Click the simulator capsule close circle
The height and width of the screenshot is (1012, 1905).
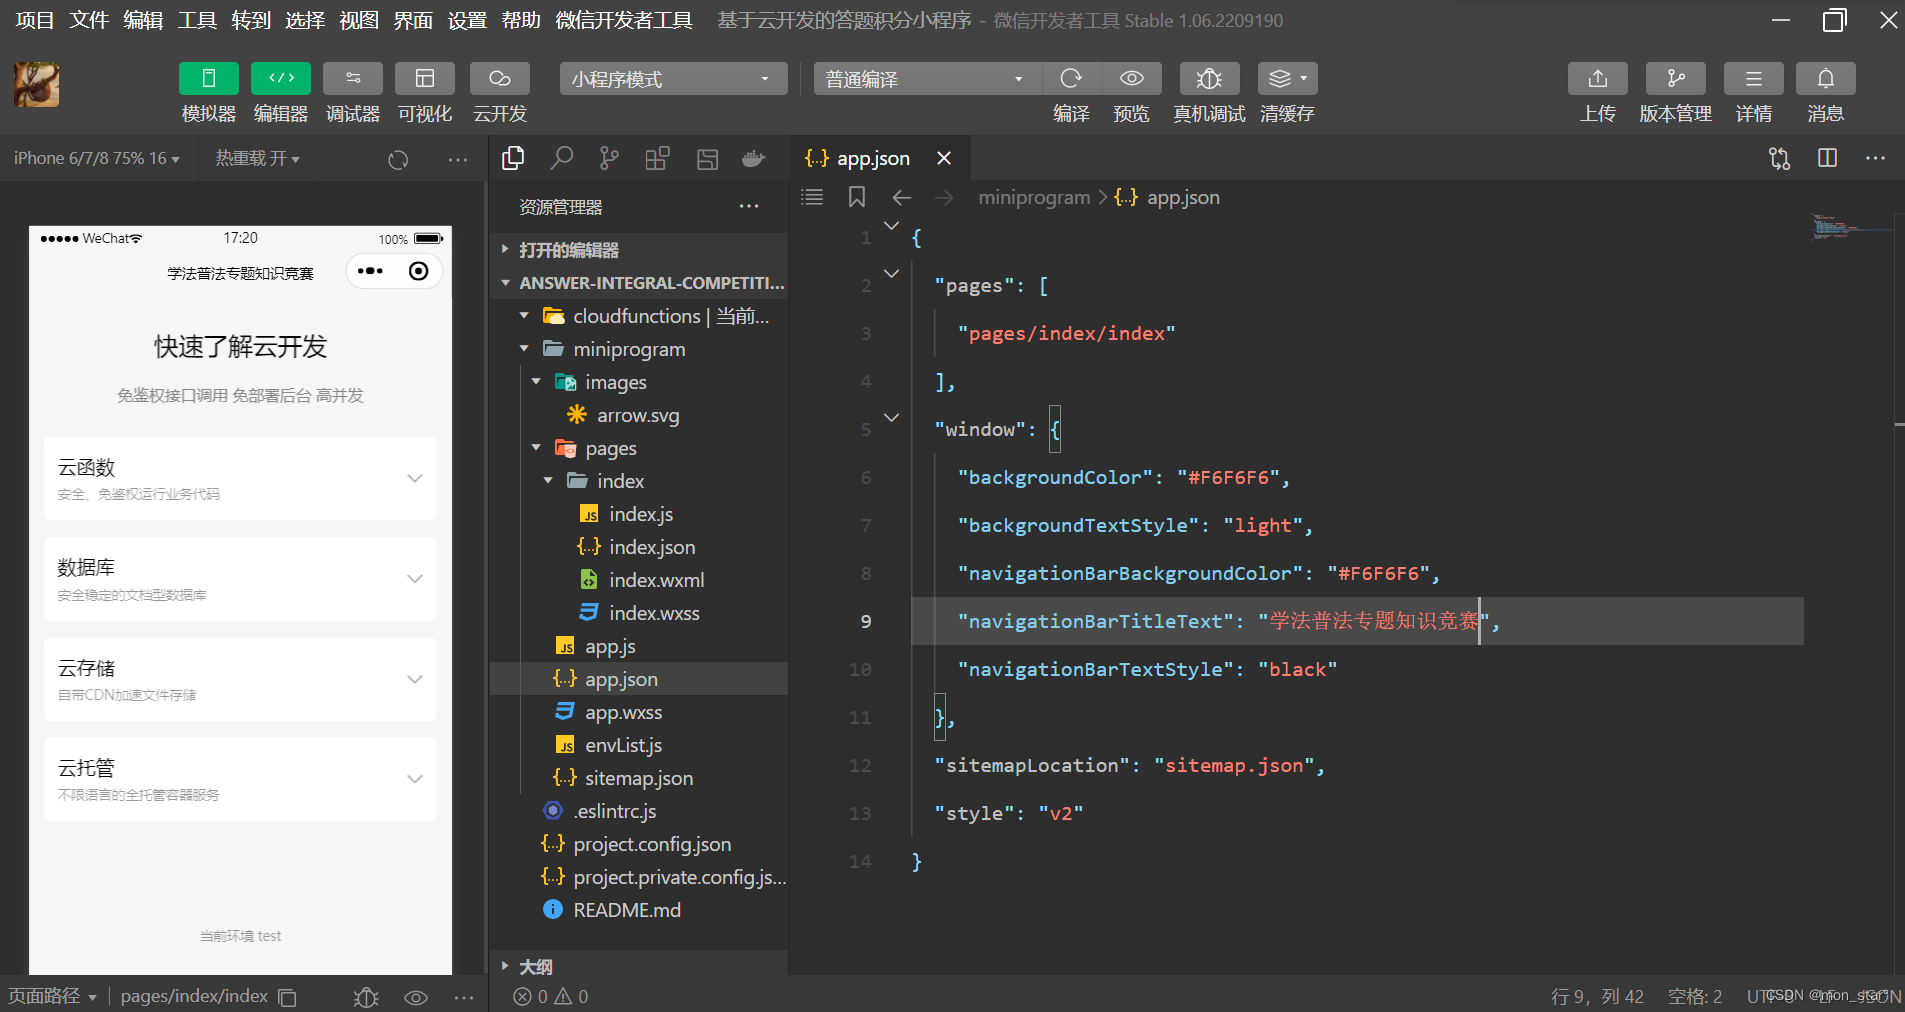coord(419,271)
